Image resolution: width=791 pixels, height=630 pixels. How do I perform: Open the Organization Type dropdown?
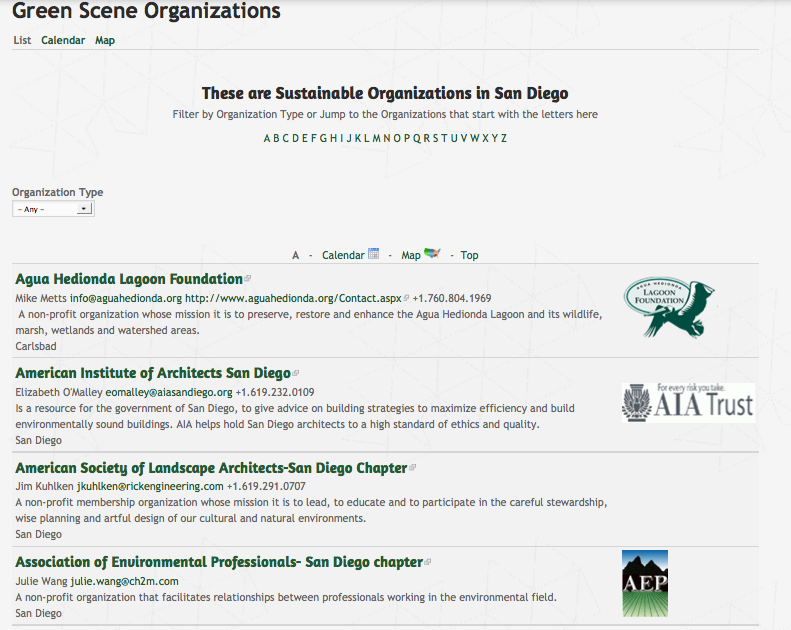point(53,209)
